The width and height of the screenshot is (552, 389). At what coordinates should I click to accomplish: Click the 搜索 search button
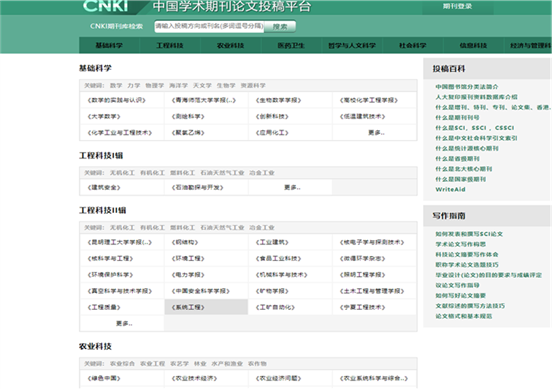coord(280,26)
